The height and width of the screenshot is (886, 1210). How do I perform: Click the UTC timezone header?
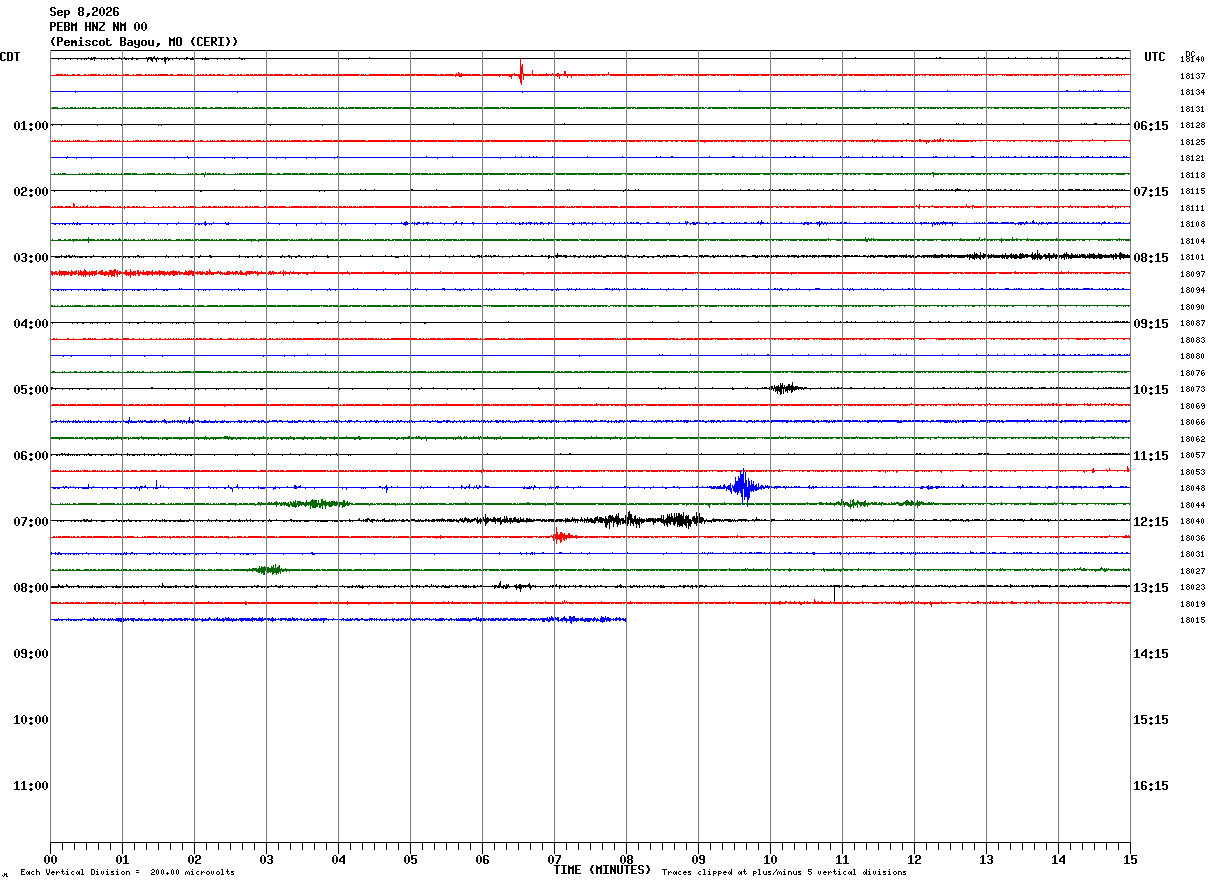[1155, 57]
